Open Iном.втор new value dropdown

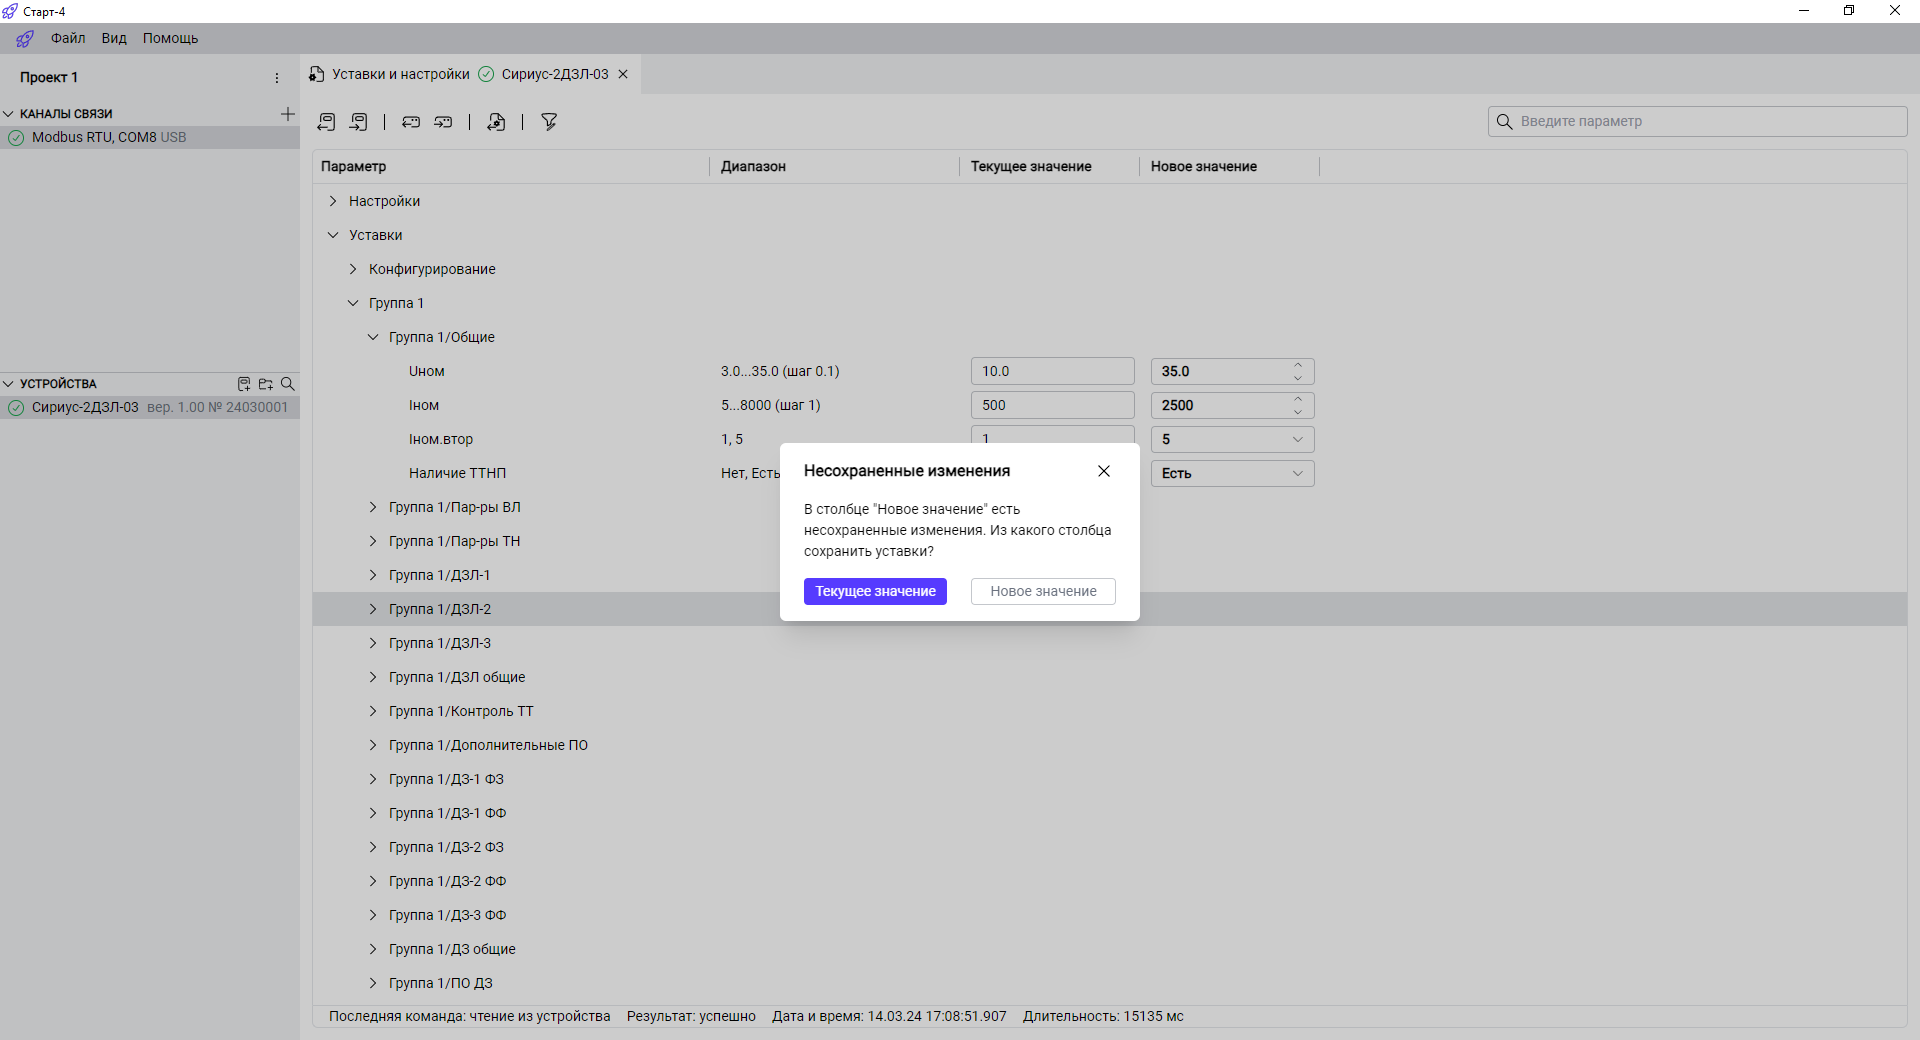1297,440
